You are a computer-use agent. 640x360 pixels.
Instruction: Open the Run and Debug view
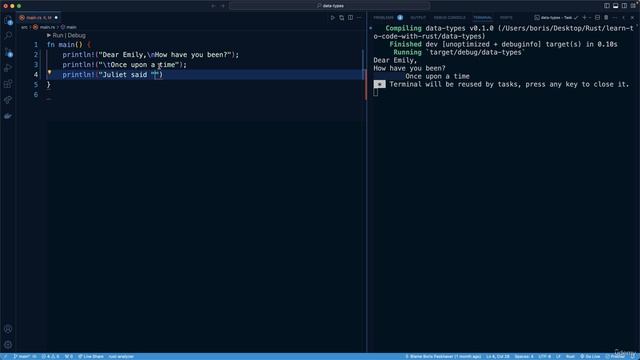tap(8, 68)
